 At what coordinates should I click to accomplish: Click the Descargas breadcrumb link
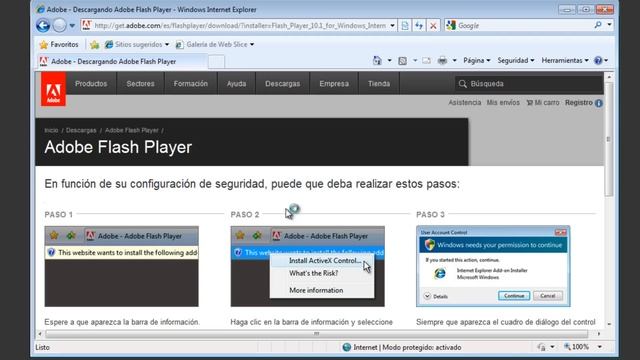(81, 130)
